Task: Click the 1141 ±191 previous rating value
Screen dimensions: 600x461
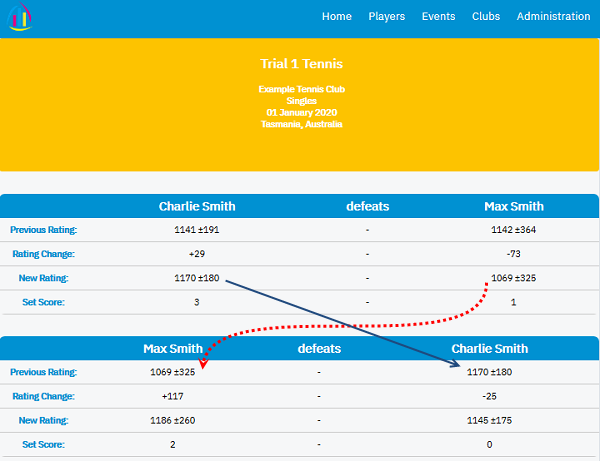Action: pos(197,230)
